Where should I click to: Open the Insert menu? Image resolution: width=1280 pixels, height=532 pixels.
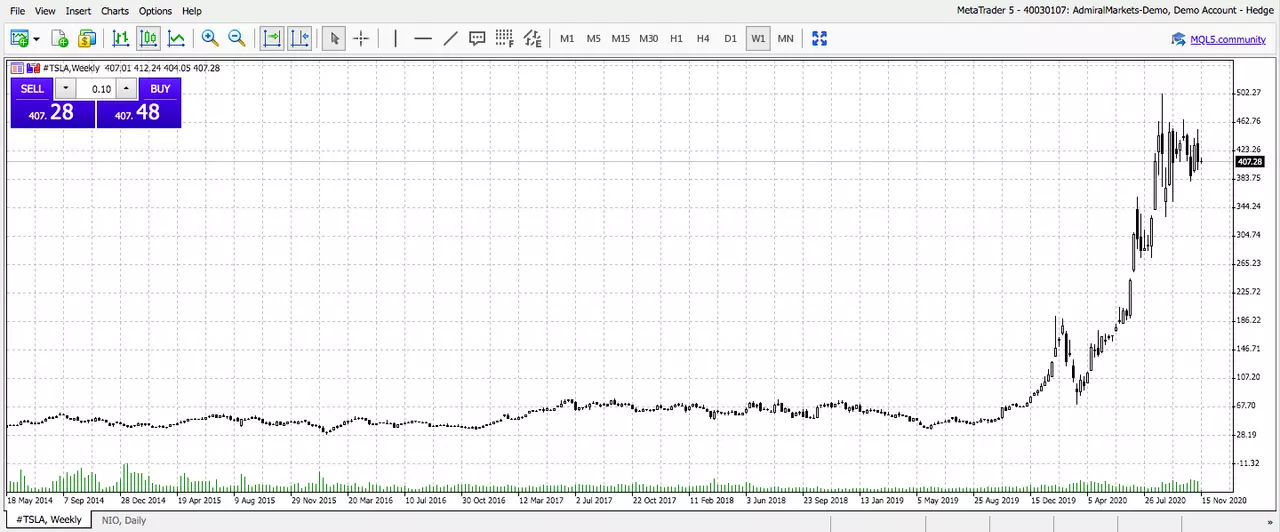click(78, 11)
